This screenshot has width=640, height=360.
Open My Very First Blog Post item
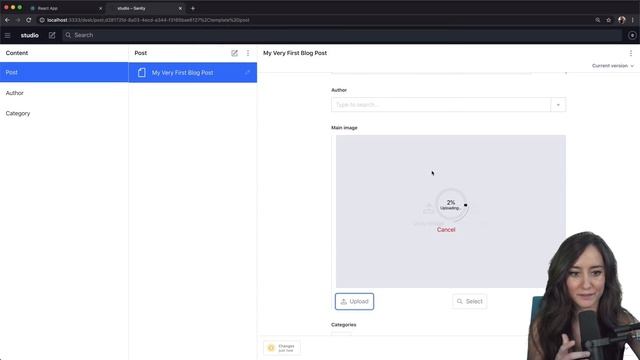(x=193, y=73)
